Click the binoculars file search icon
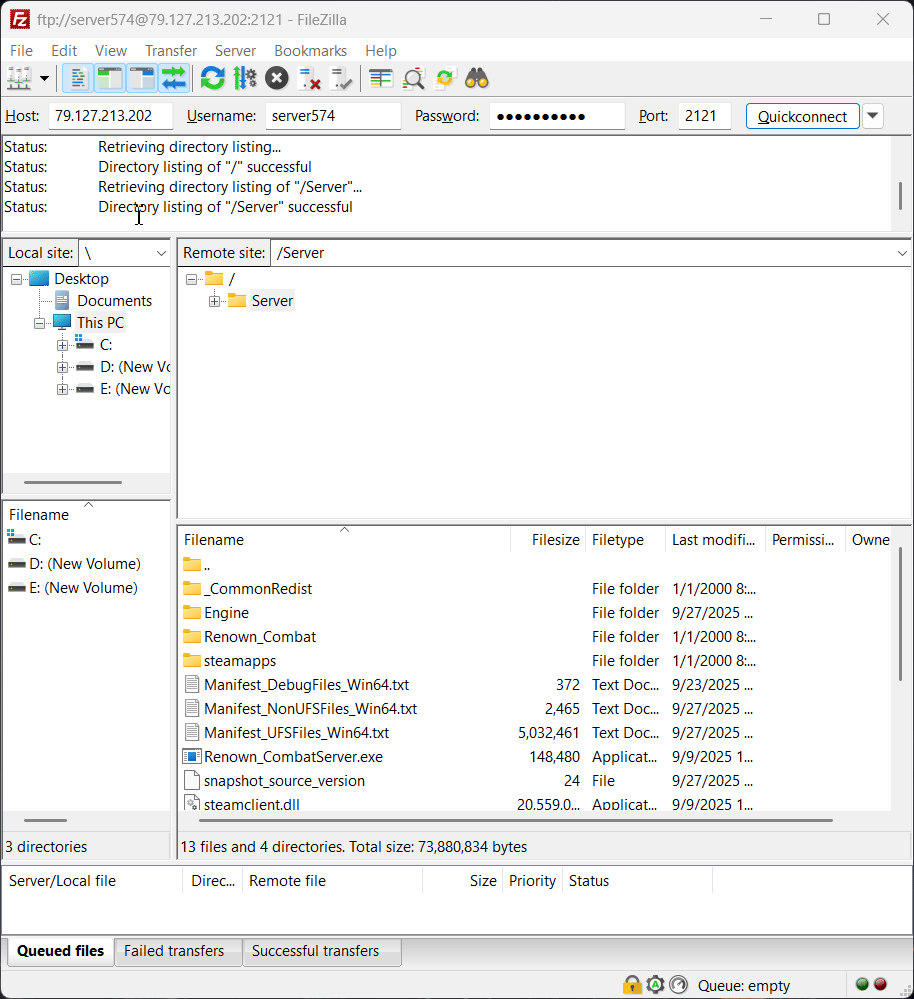The width and height of the screenshot is (914, 999). pos(476,78)
